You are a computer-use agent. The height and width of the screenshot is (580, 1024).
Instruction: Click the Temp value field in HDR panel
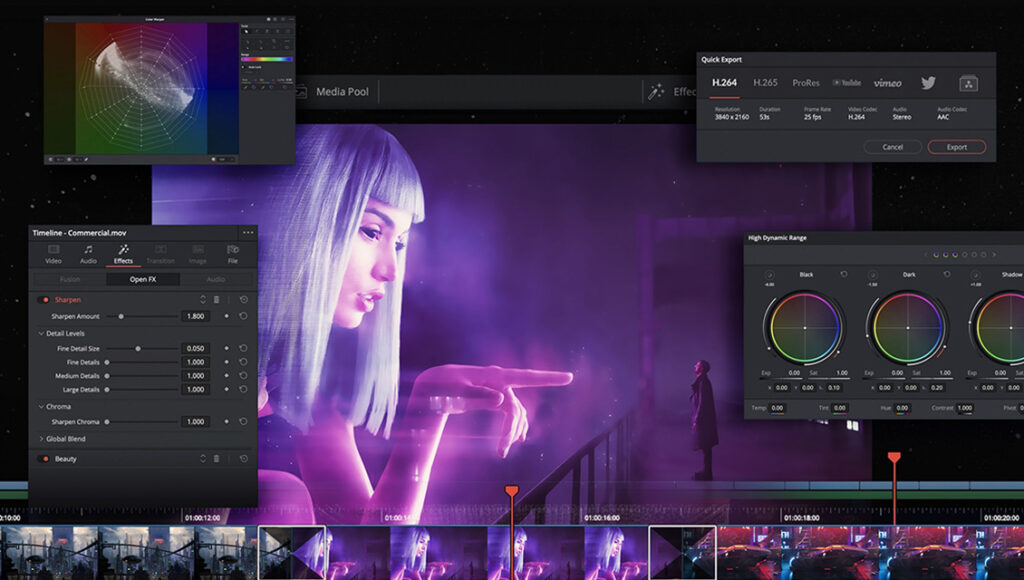click(x=777, y=408)
